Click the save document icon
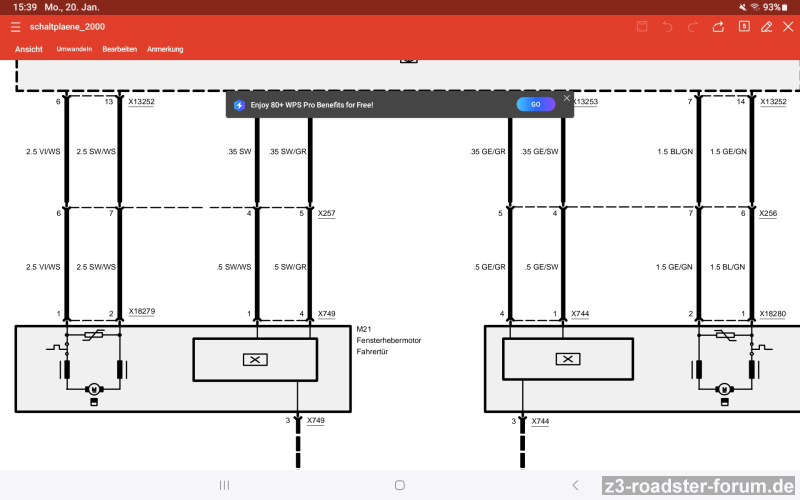 (642, 27)
